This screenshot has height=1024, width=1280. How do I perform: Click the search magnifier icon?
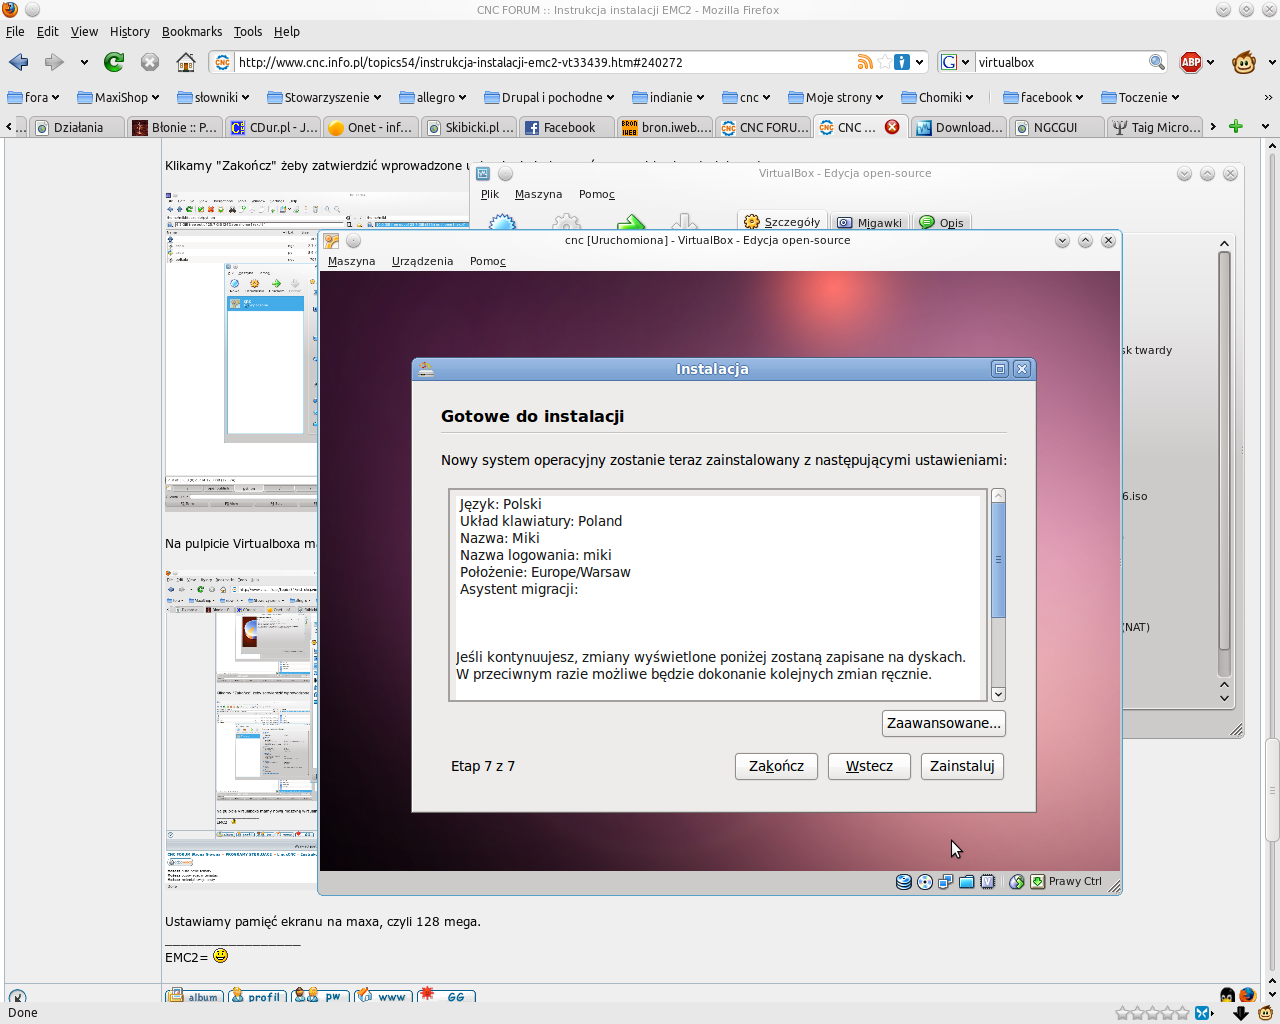coord(1157,62)
